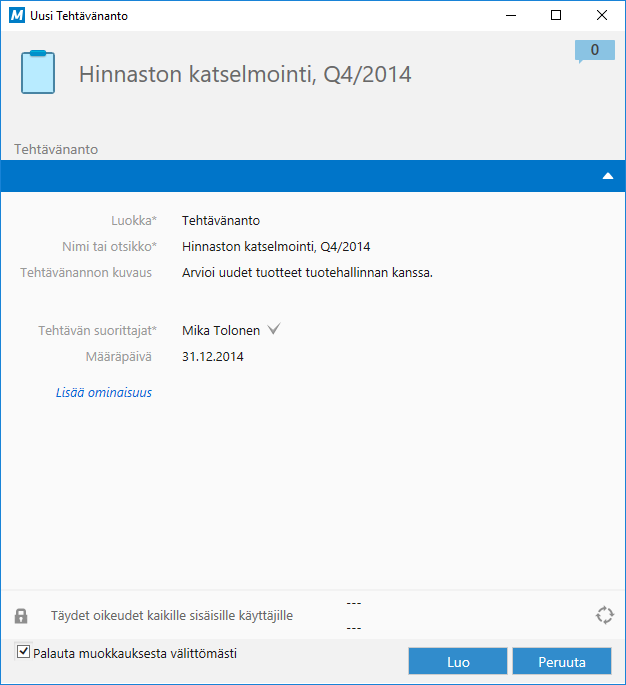Maximize the Uusi Tehtävänanto window
The height and width of the screenshot is (685, 626).
pyautogui.click(x=556, y=16)
